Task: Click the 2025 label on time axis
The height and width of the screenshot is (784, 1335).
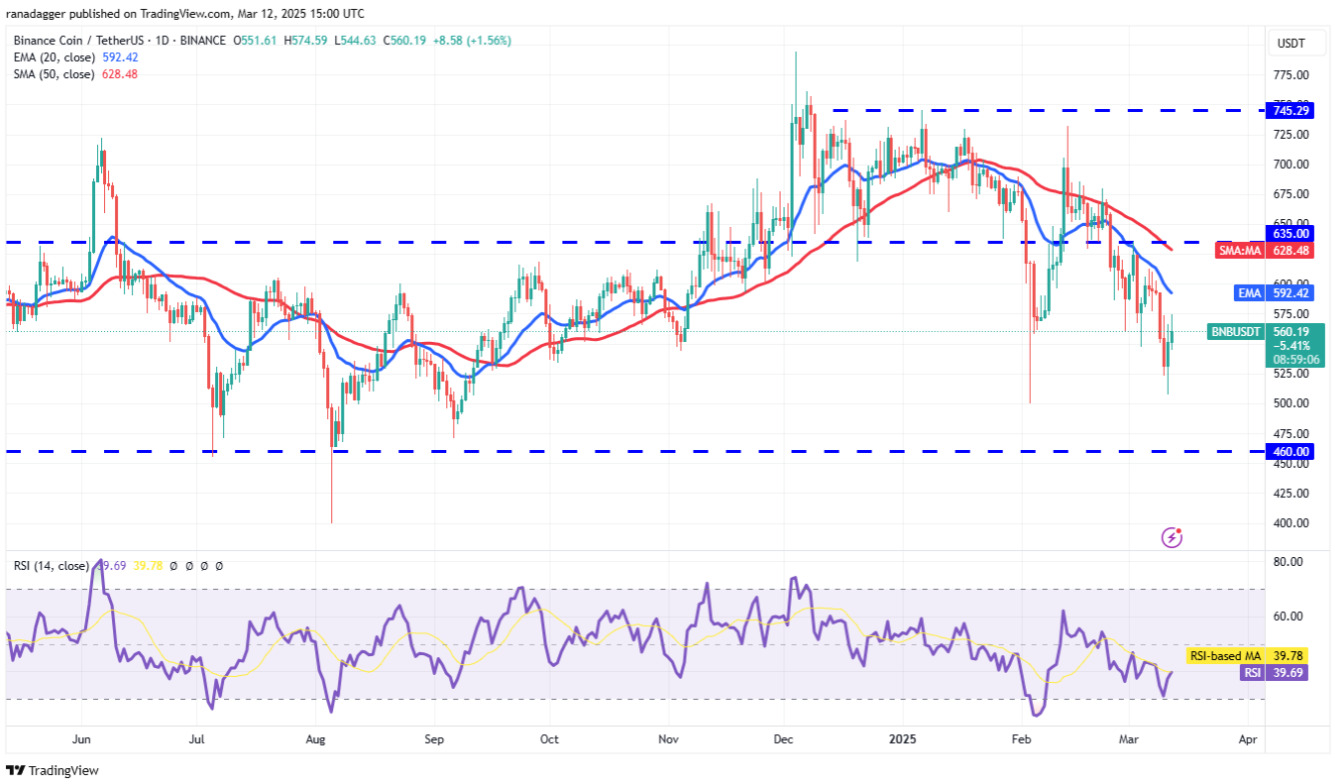Action: point(902,741)
